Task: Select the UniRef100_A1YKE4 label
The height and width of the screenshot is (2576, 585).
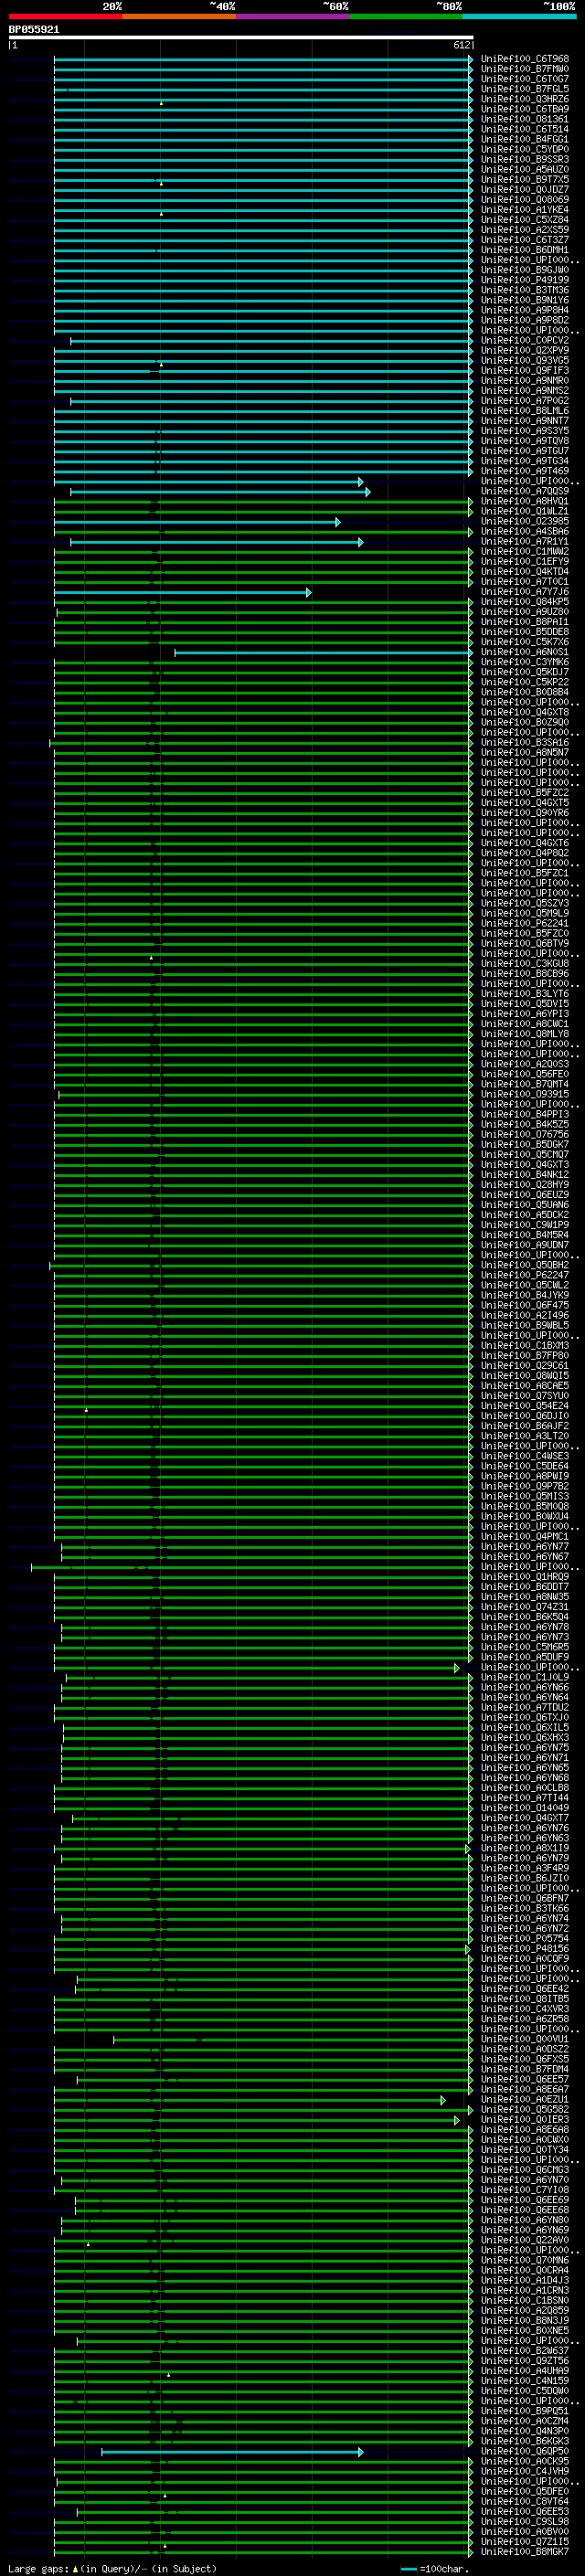Action: coord(525,210)
